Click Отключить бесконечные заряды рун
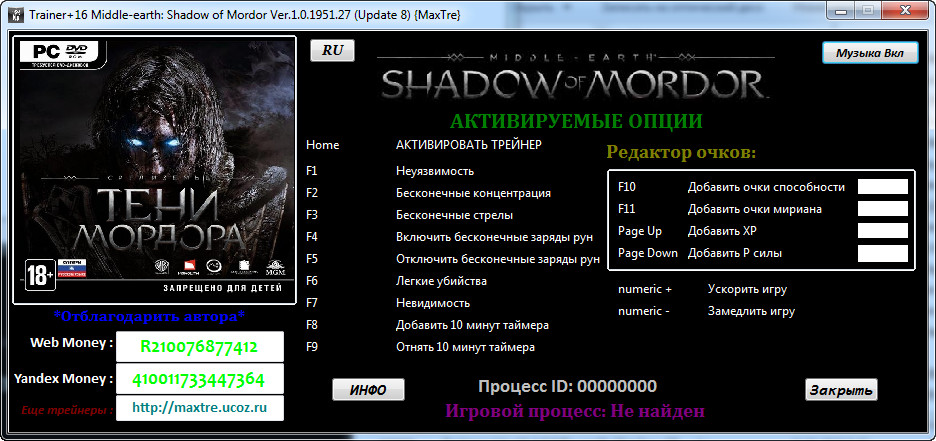Screen dimensions: 936x441 pos(498,259)
